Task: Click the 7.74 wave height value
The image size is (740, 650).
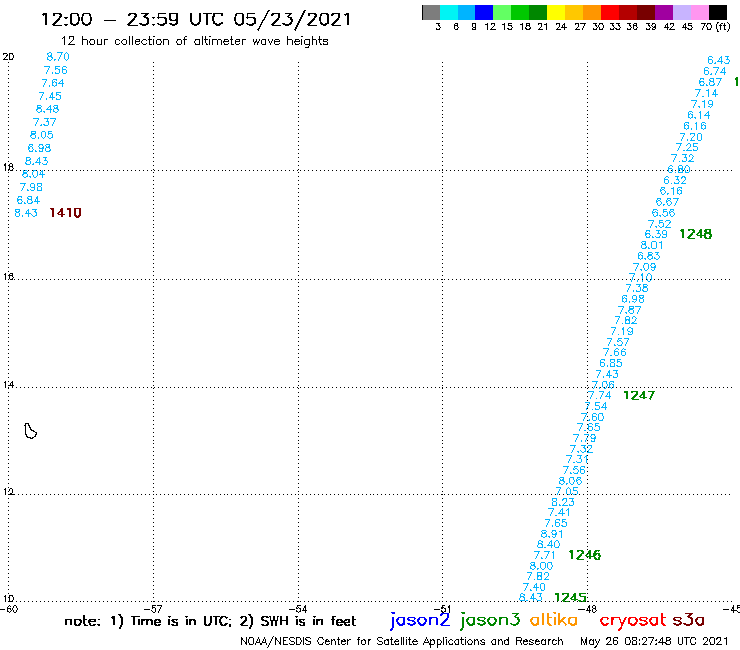Action: tap(599, 395)
